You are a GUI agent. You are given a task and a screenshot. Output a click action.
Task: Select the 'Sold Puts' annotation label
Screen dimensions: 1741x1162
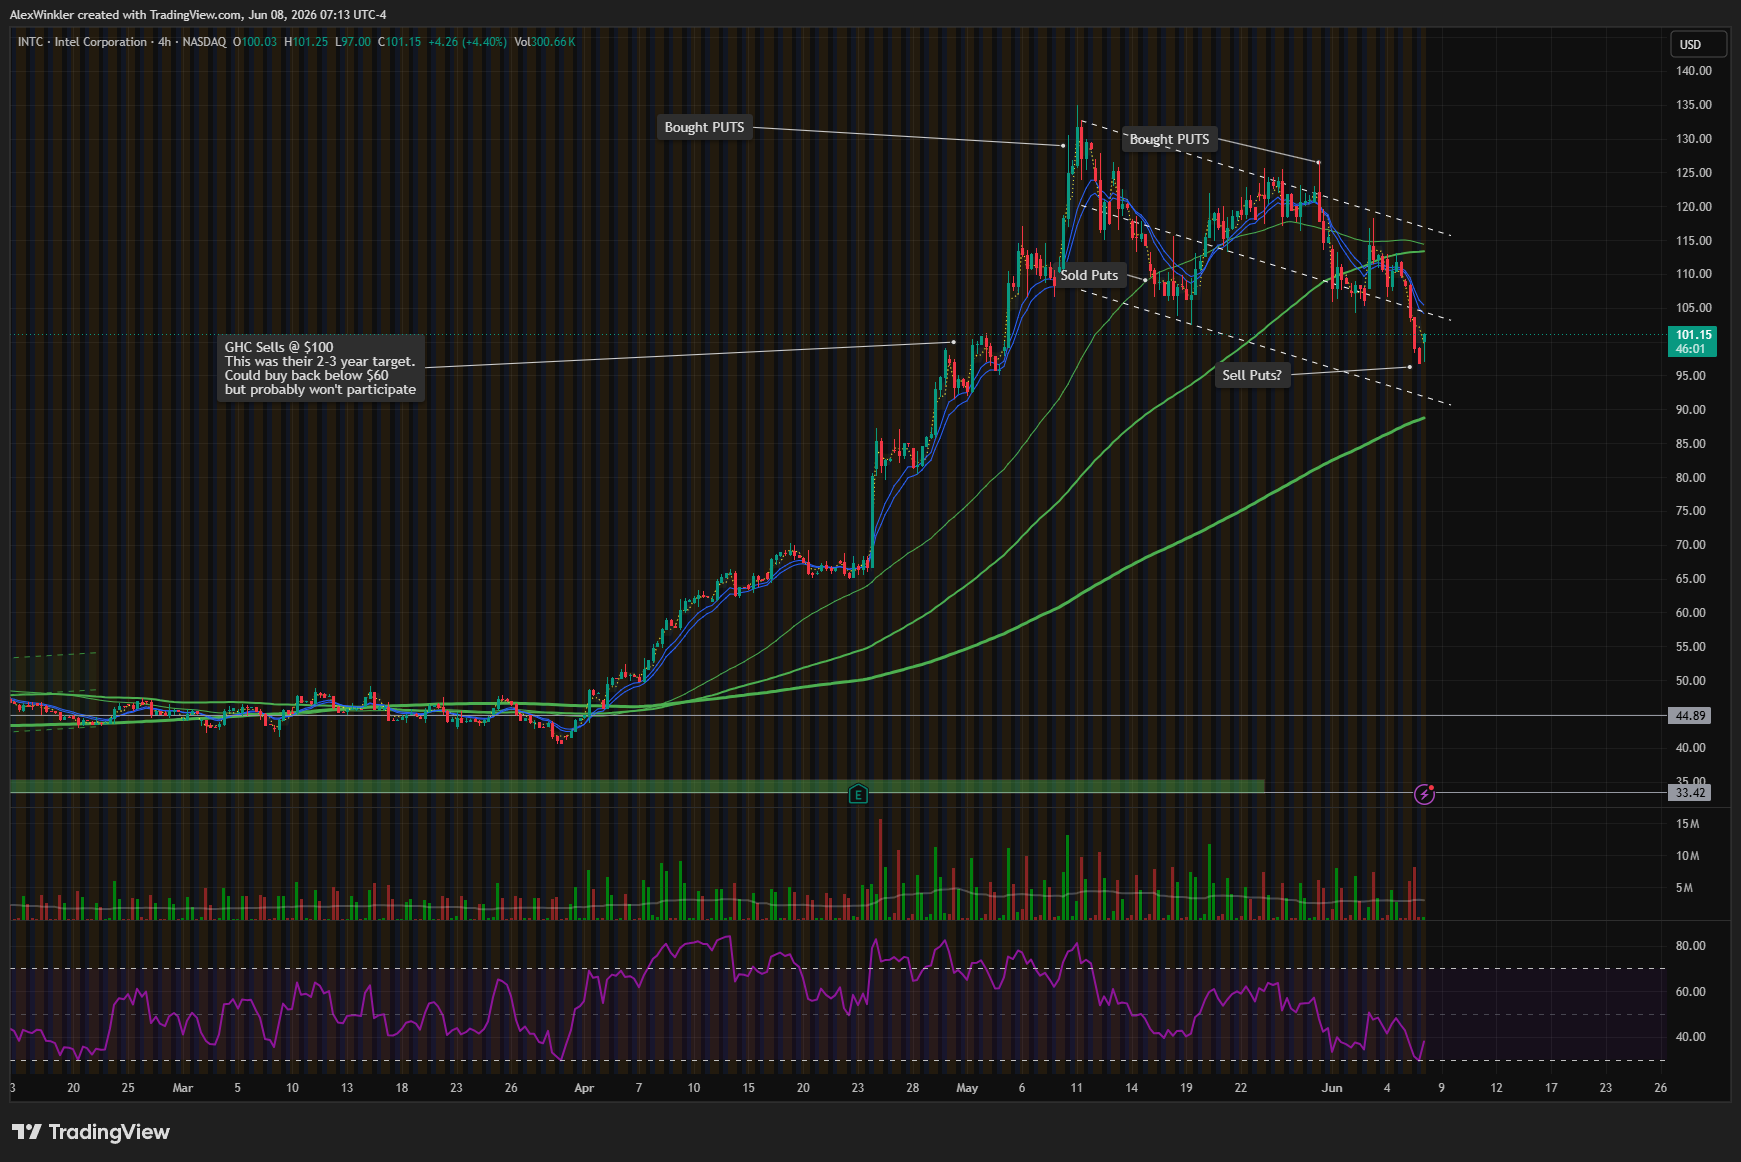[x=1089, y=276]
